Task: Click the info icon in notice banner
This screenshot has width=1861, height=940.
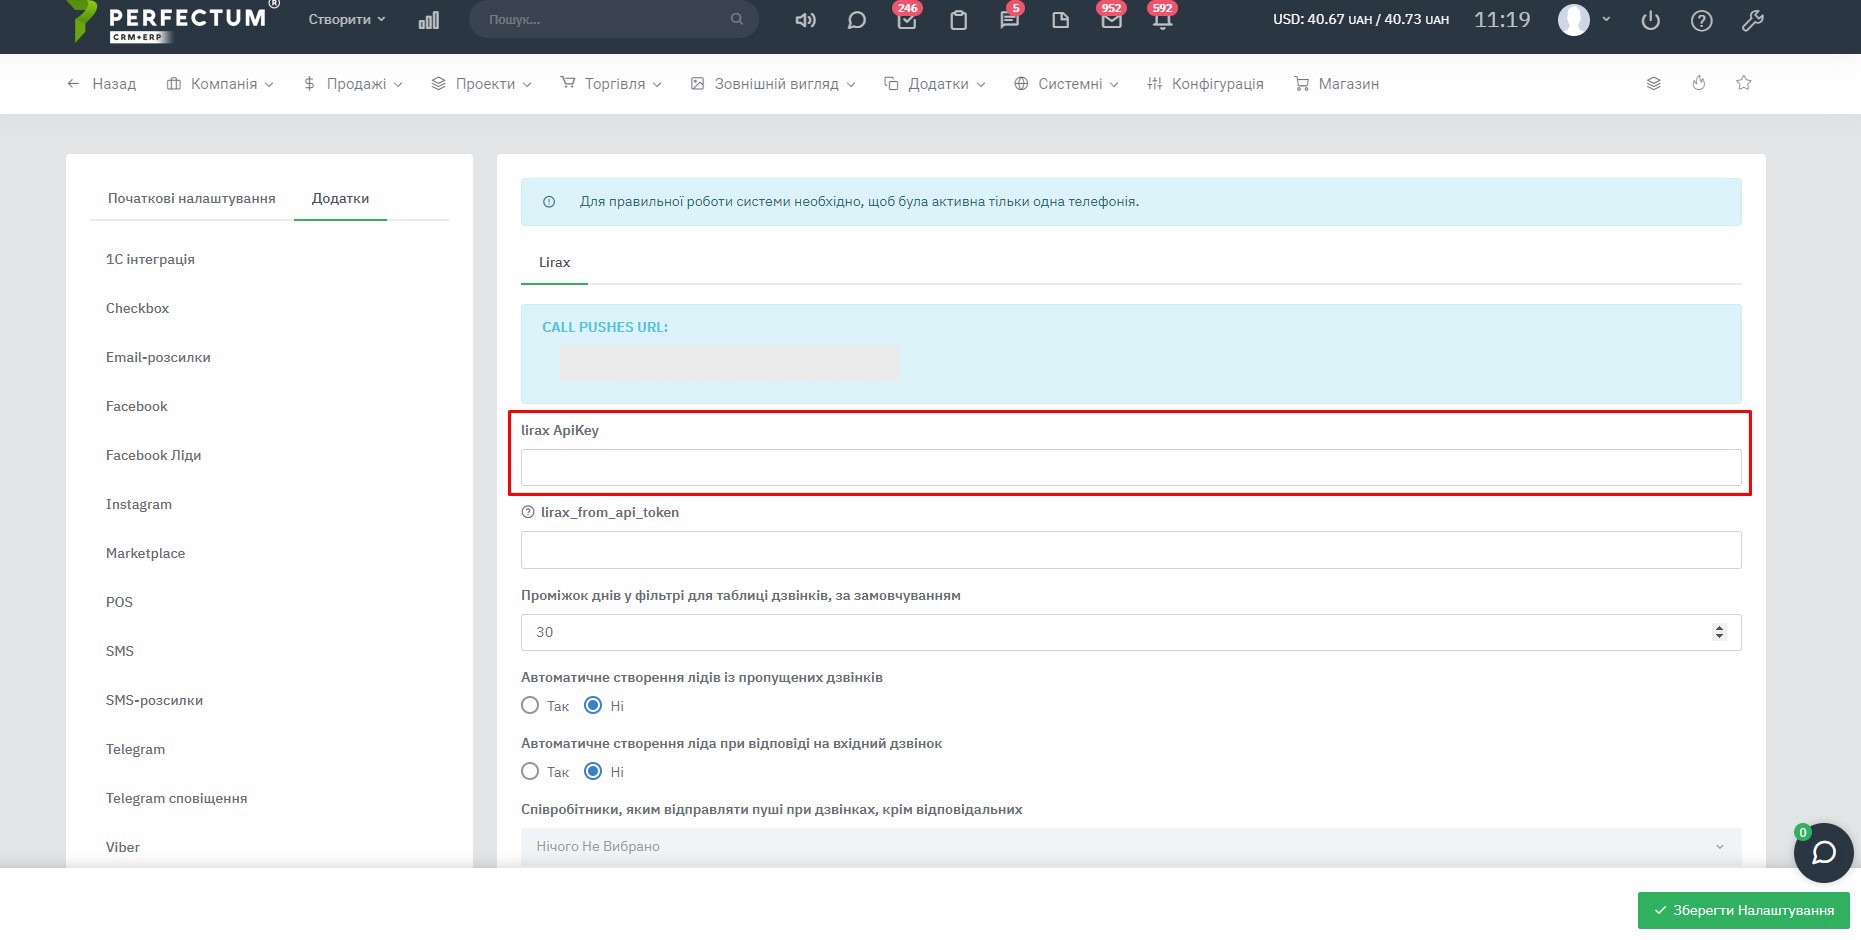Action: pos(549,202)
